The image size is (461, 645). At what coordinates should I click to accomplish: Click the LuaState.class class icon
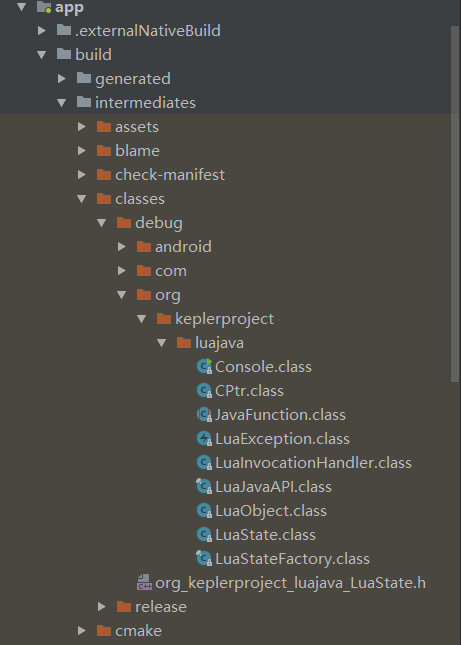click(x=204, y=534)
